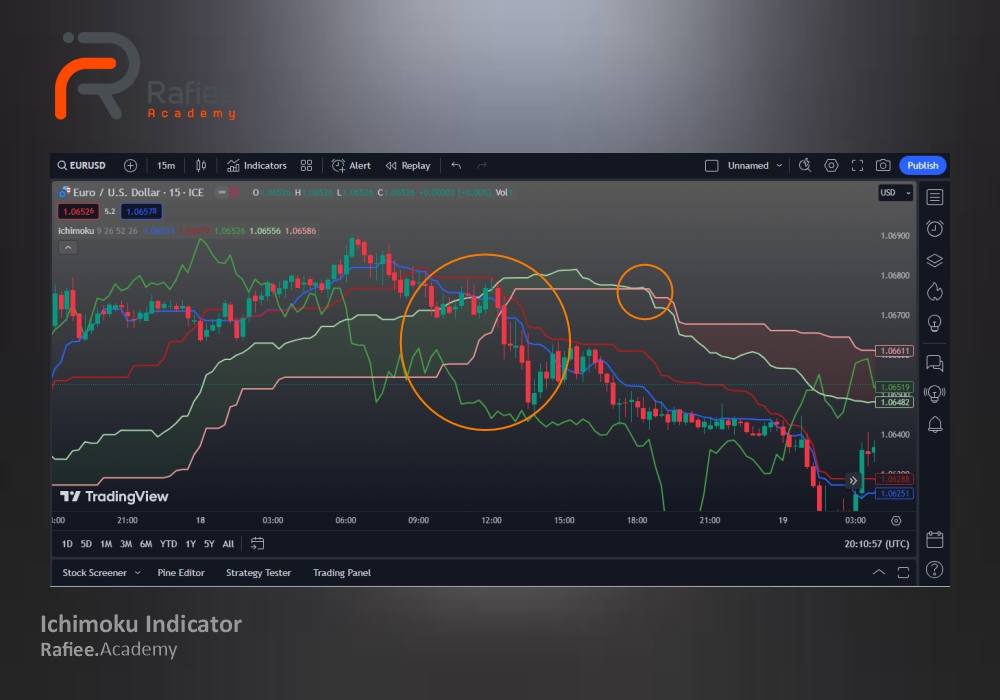
Task: Open the candlestick chart style selector
Action: 201,166
